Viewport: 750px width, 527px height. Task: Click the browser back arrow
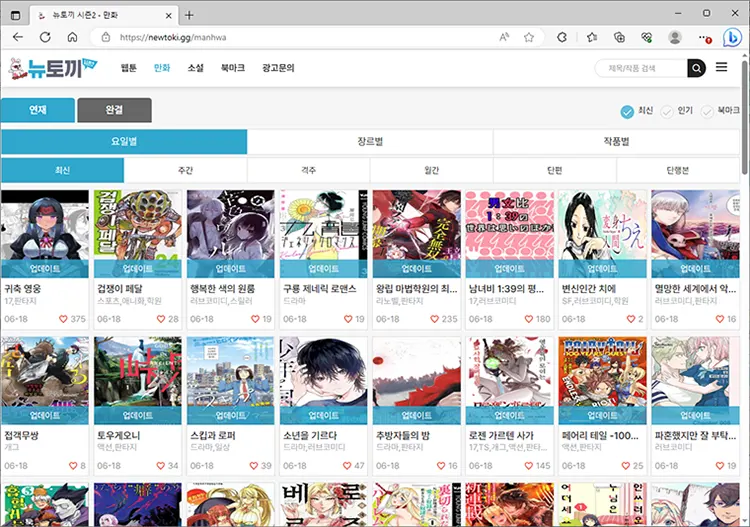[18, 37]
